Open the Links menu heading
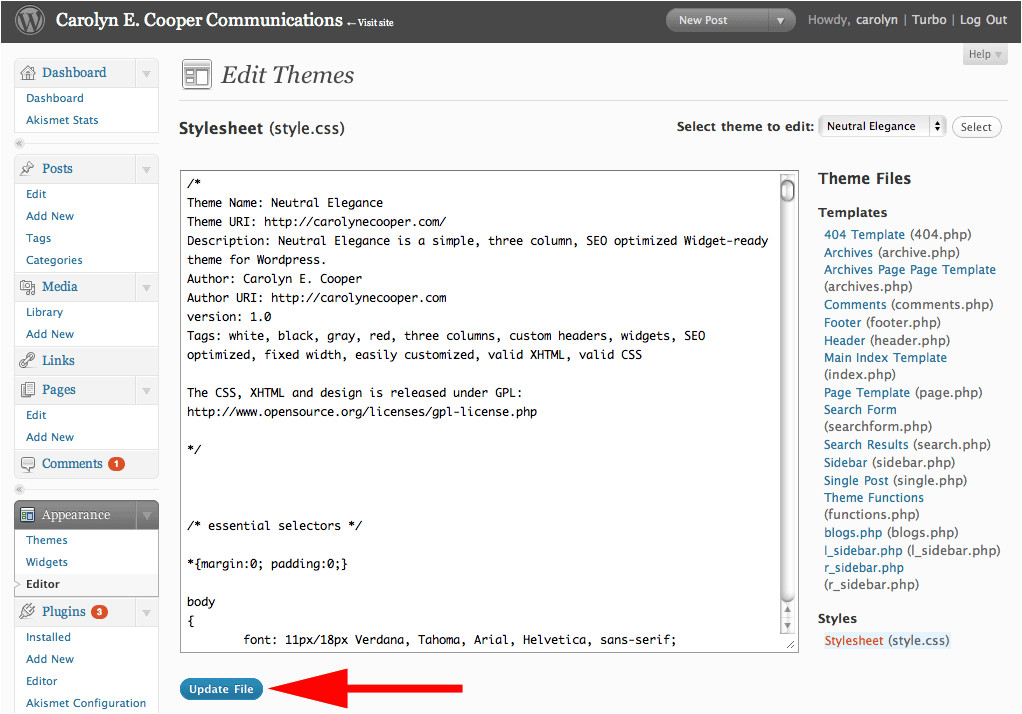Image resolution: width=1022 pixels, height=714 pixels. pos(59,360)
